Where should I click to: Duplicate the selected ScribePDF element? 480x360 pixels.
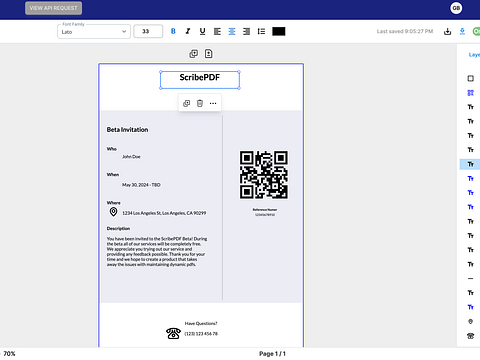tap(186, 103)
